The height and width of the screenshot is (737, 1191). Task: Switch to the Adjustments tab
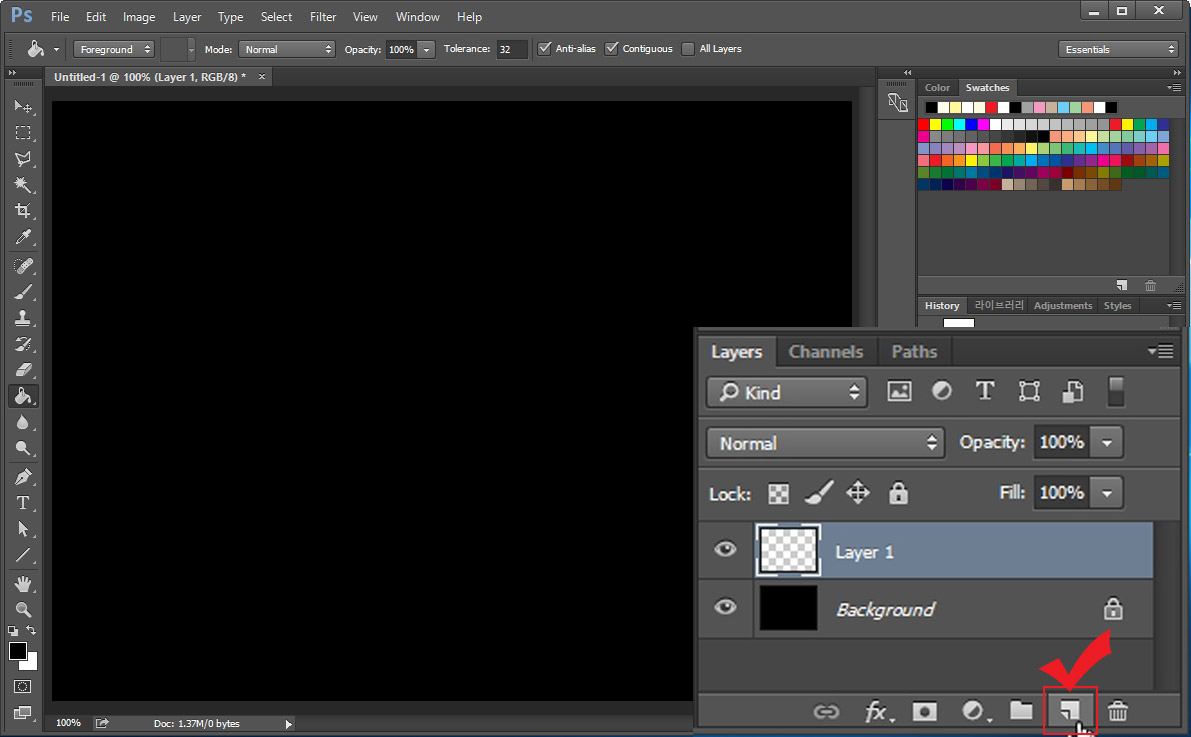[1063, 305]
